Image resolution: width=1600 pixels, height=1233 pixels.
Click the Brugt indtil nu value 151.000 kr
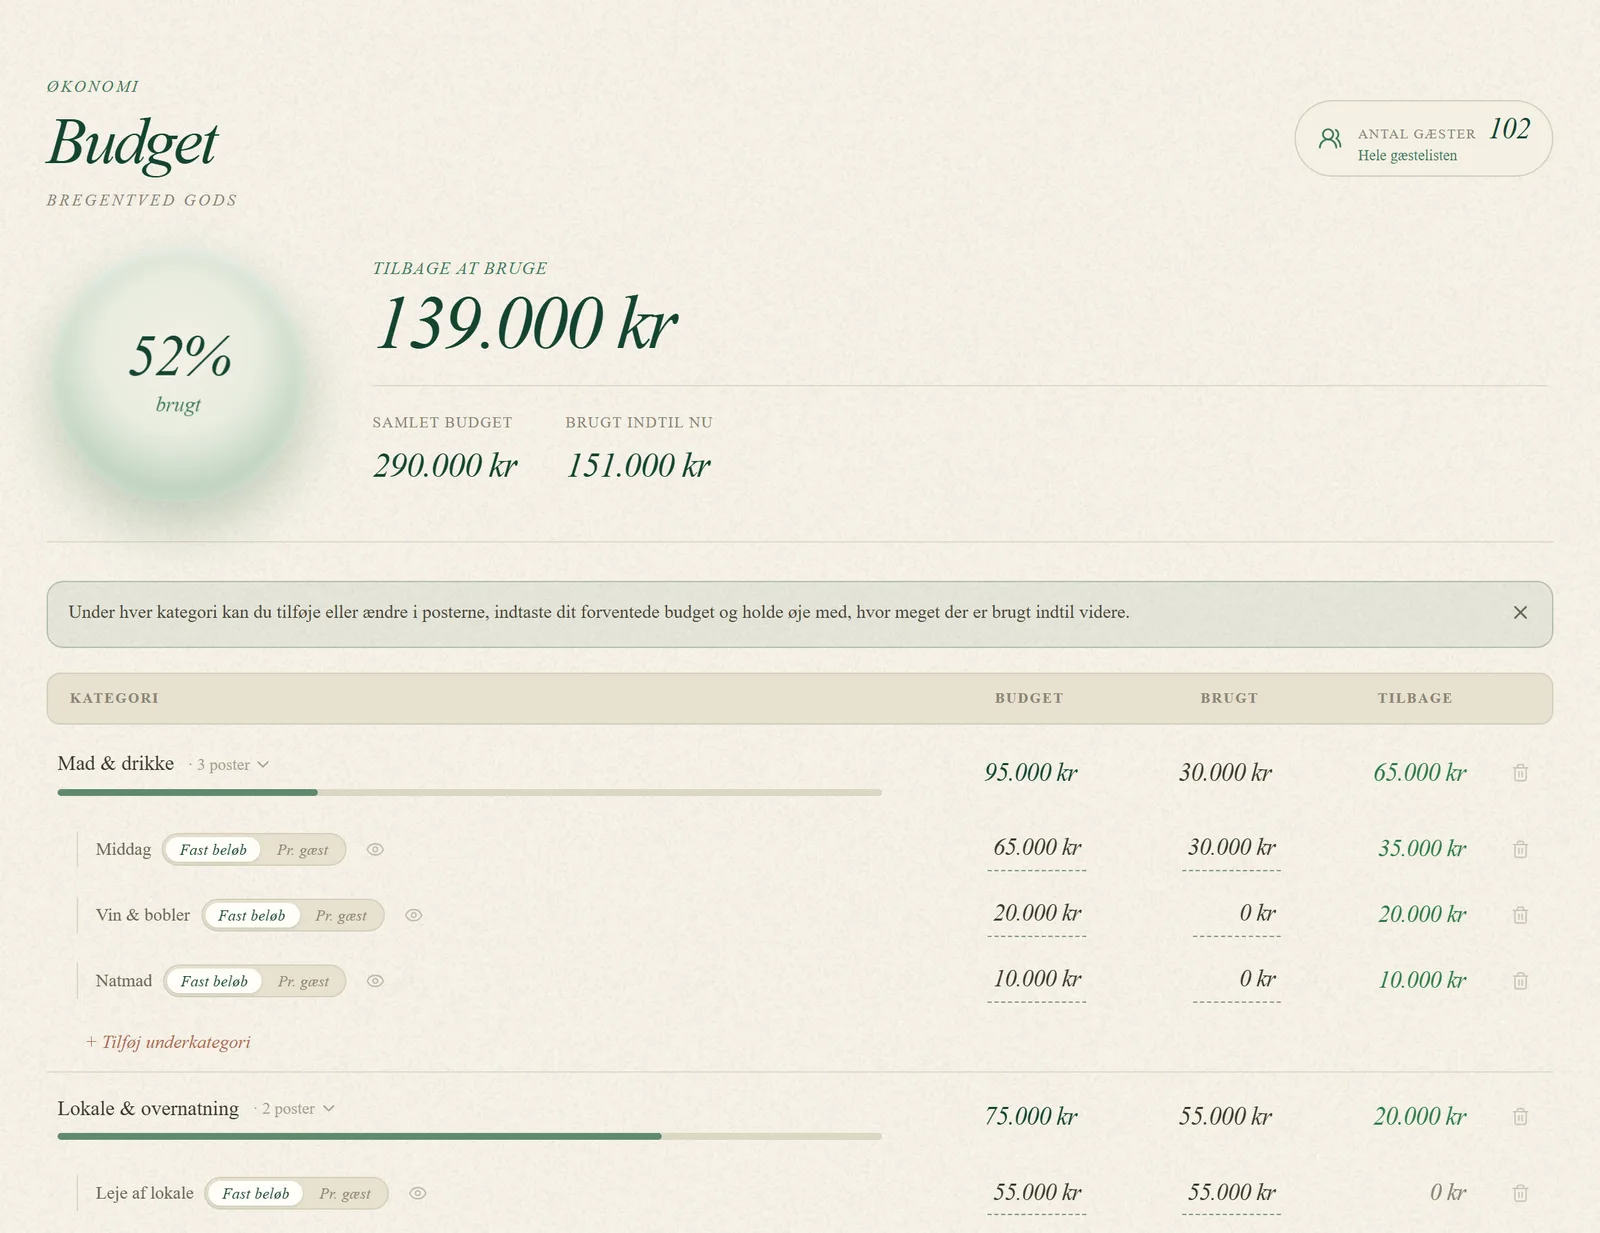[638, 465]
